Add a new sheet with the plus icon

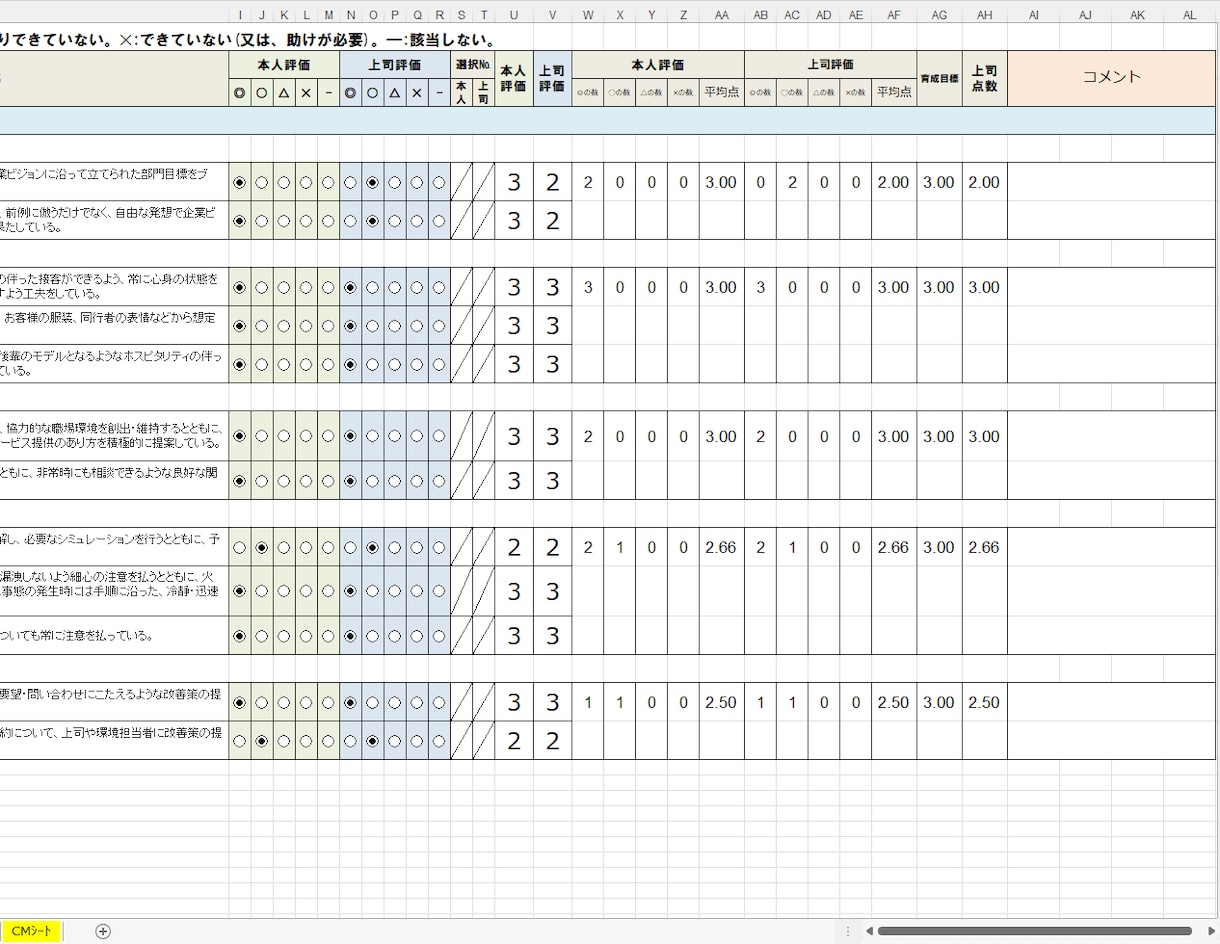(x=103, y=931)
